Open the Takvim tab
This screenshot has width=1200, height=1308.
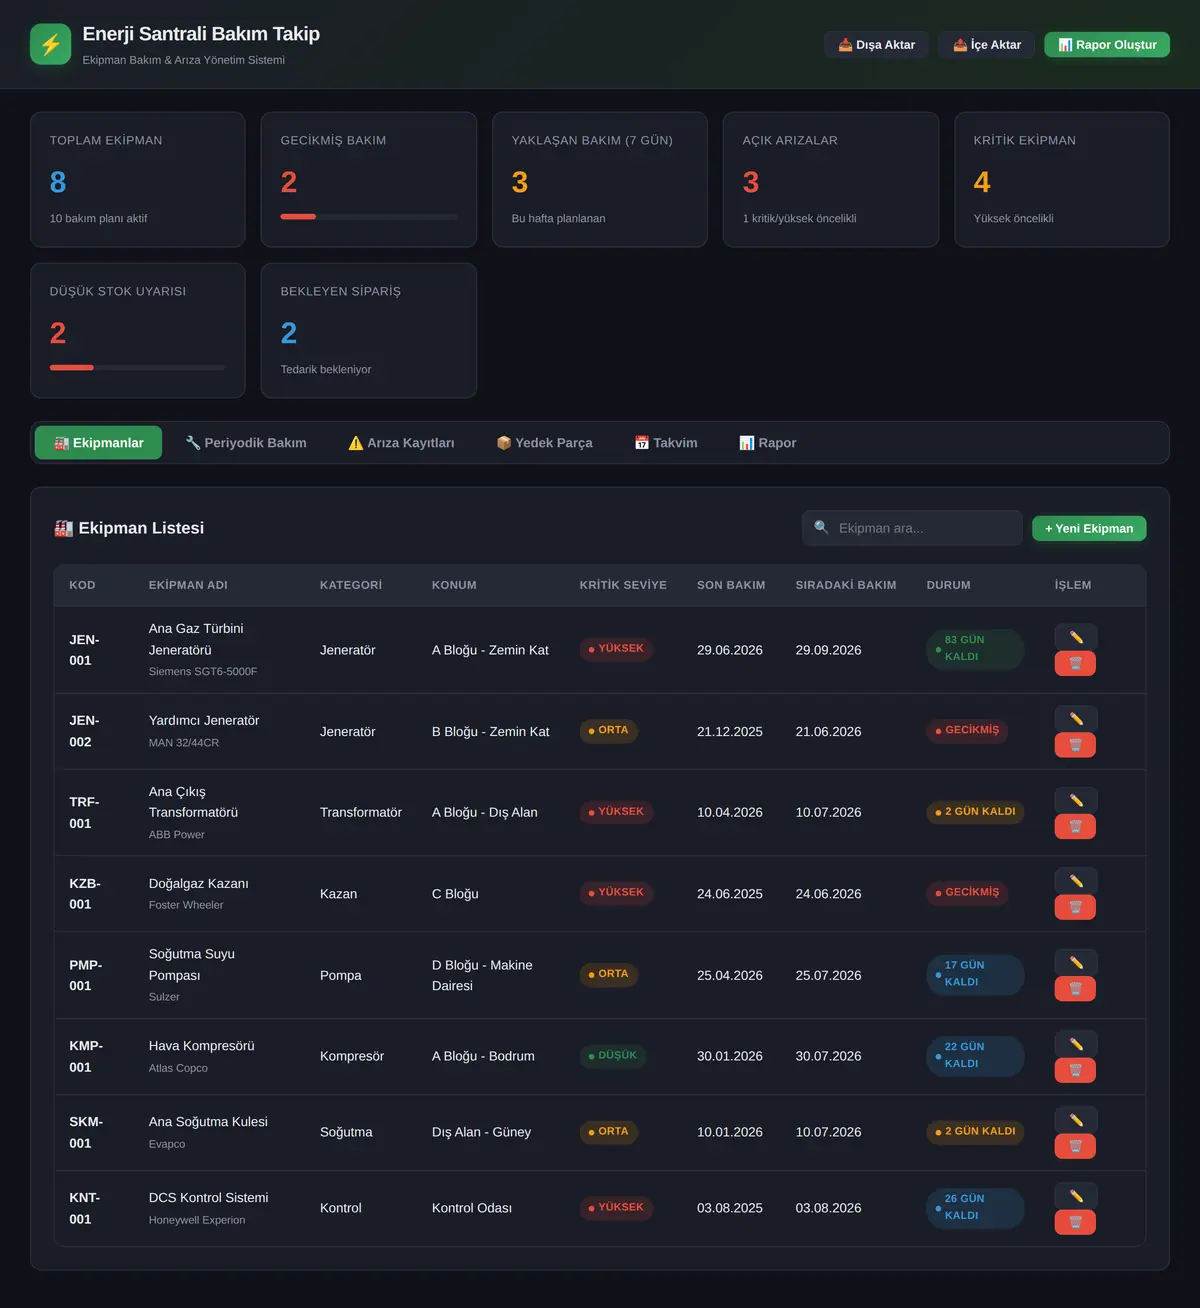tap(666, 443)
